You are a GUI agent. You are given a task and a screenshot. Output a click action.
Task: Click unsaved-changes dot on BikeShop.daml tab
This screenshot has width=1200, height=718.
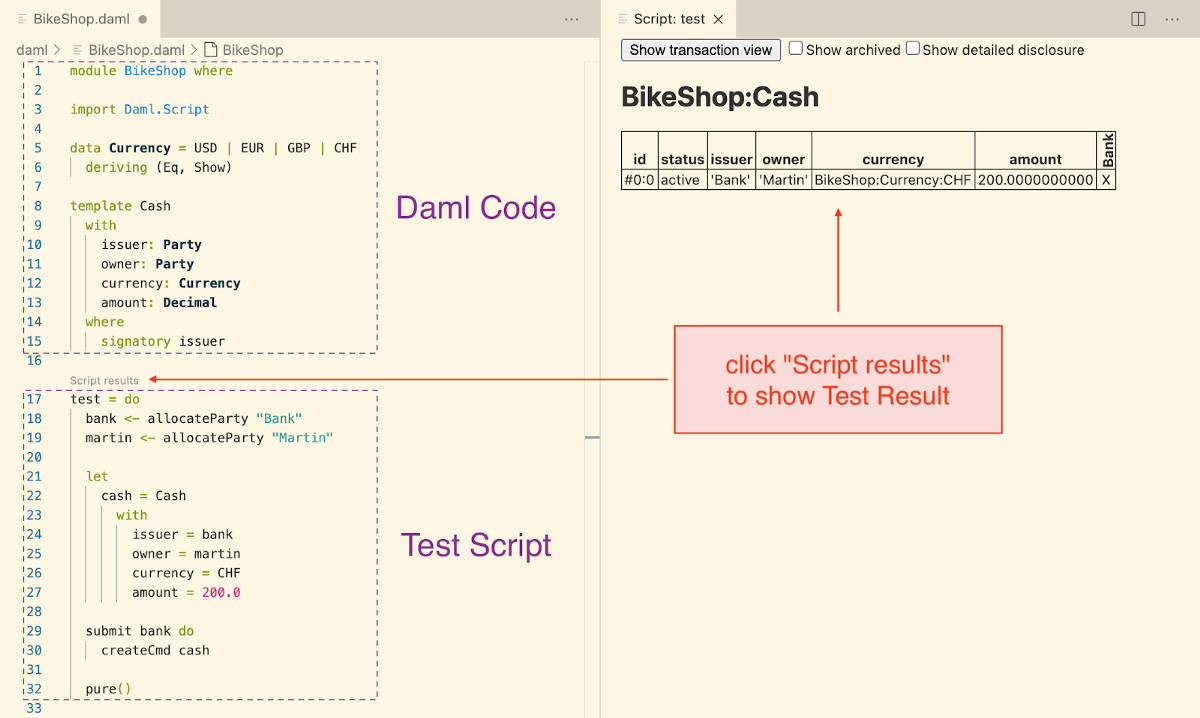click(143, 19)
